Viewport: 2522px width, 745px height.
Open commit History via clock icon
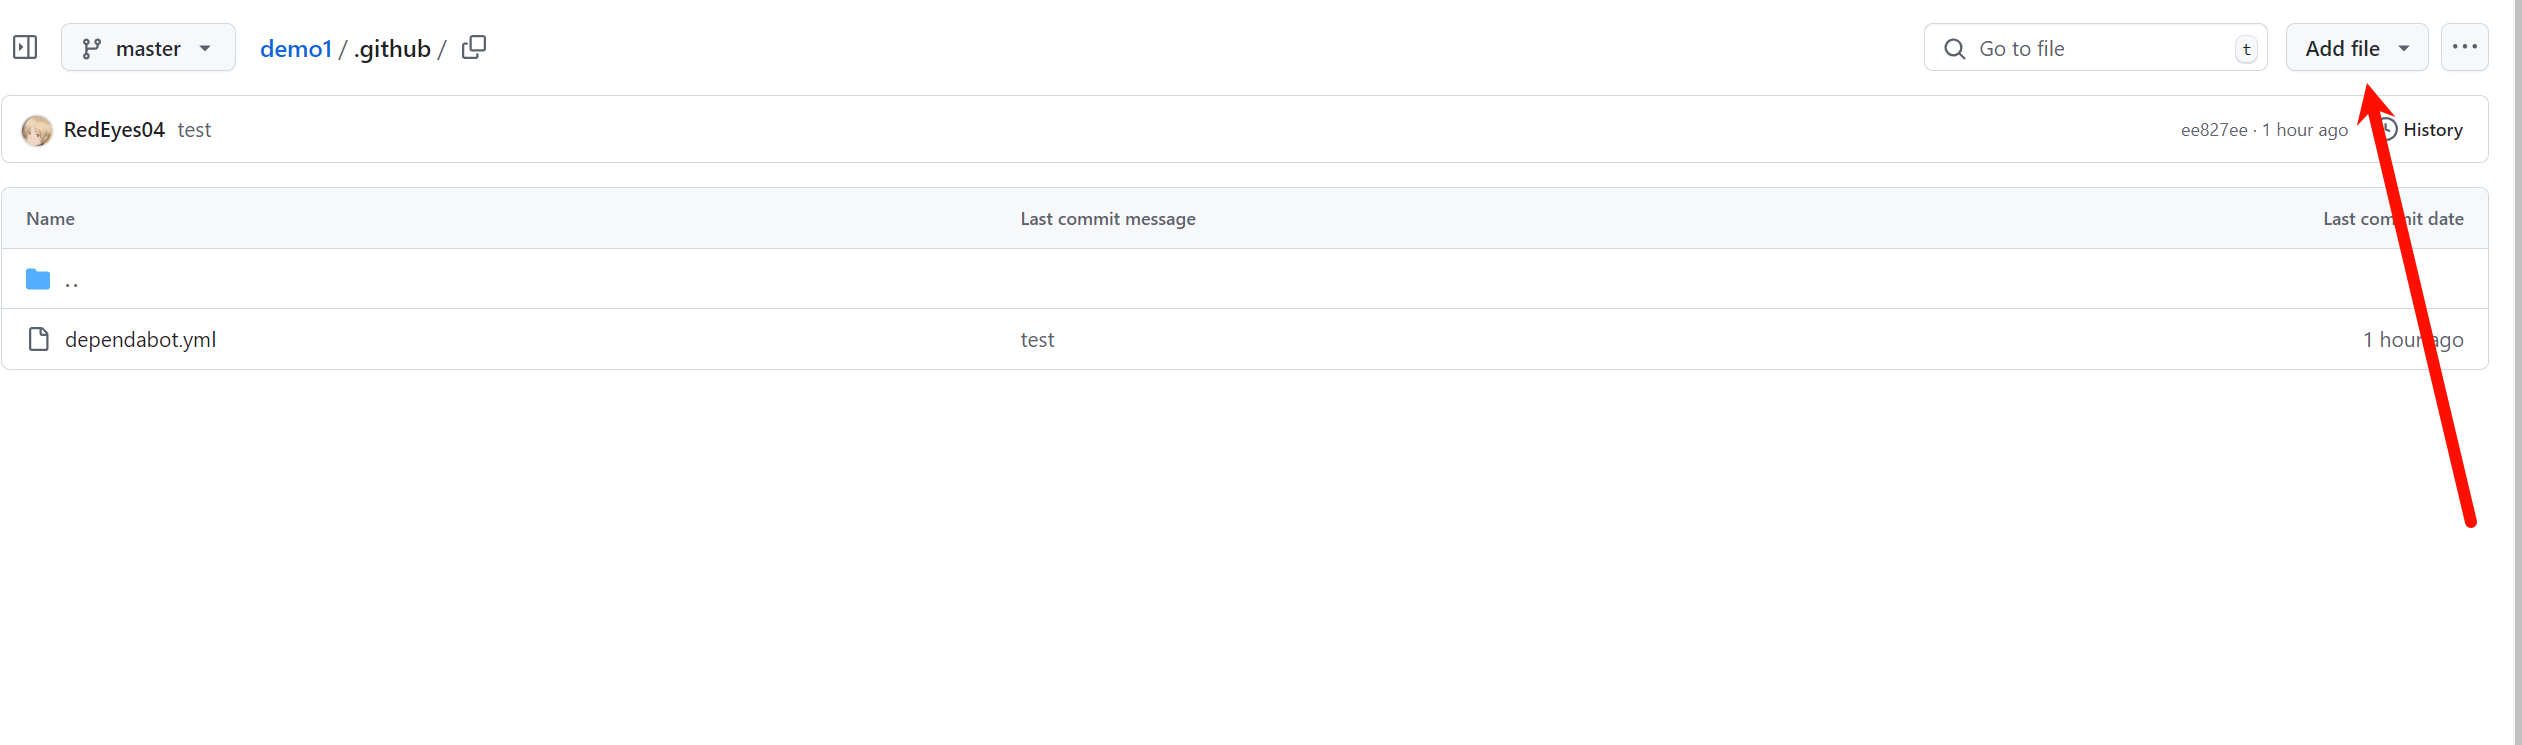2388,129
